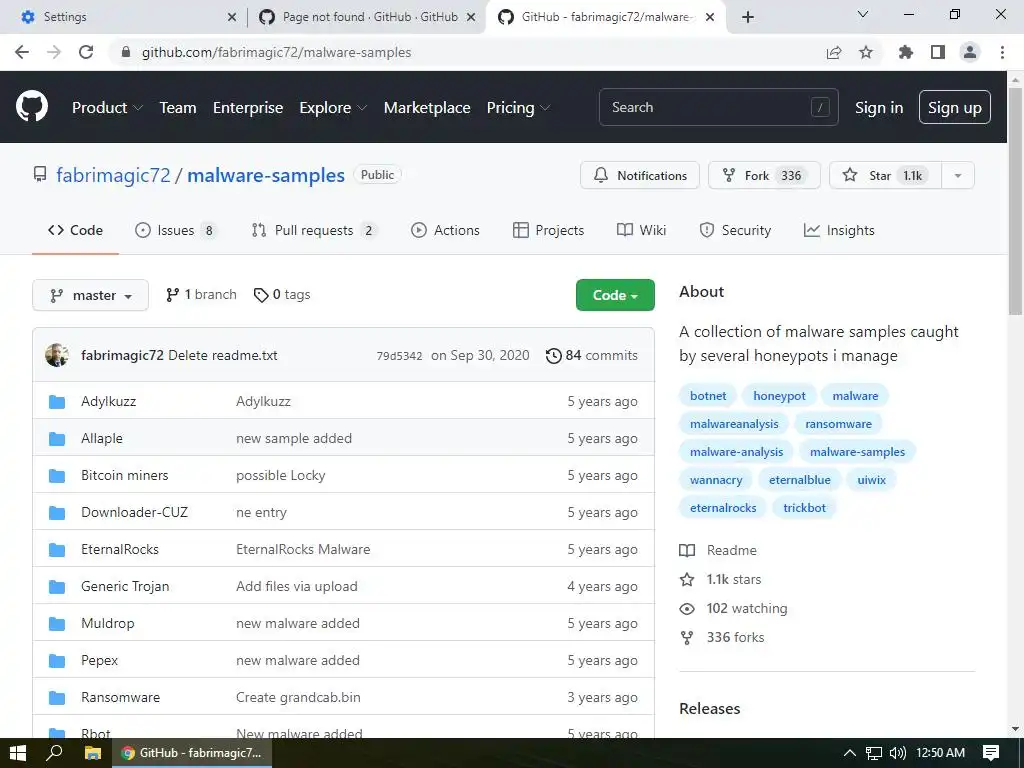Viewport: 1024px width, 768px height.
Task: View the 1.1k stars stargazers list
Action: tap(720, 579)
